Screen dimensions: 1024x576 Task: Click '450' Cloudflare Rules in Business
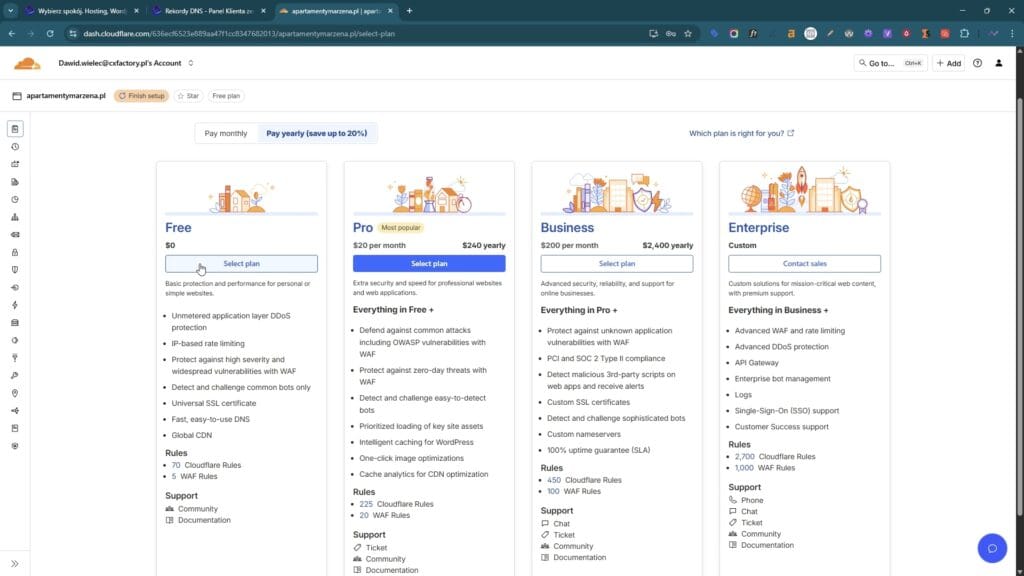pos(554,480)
